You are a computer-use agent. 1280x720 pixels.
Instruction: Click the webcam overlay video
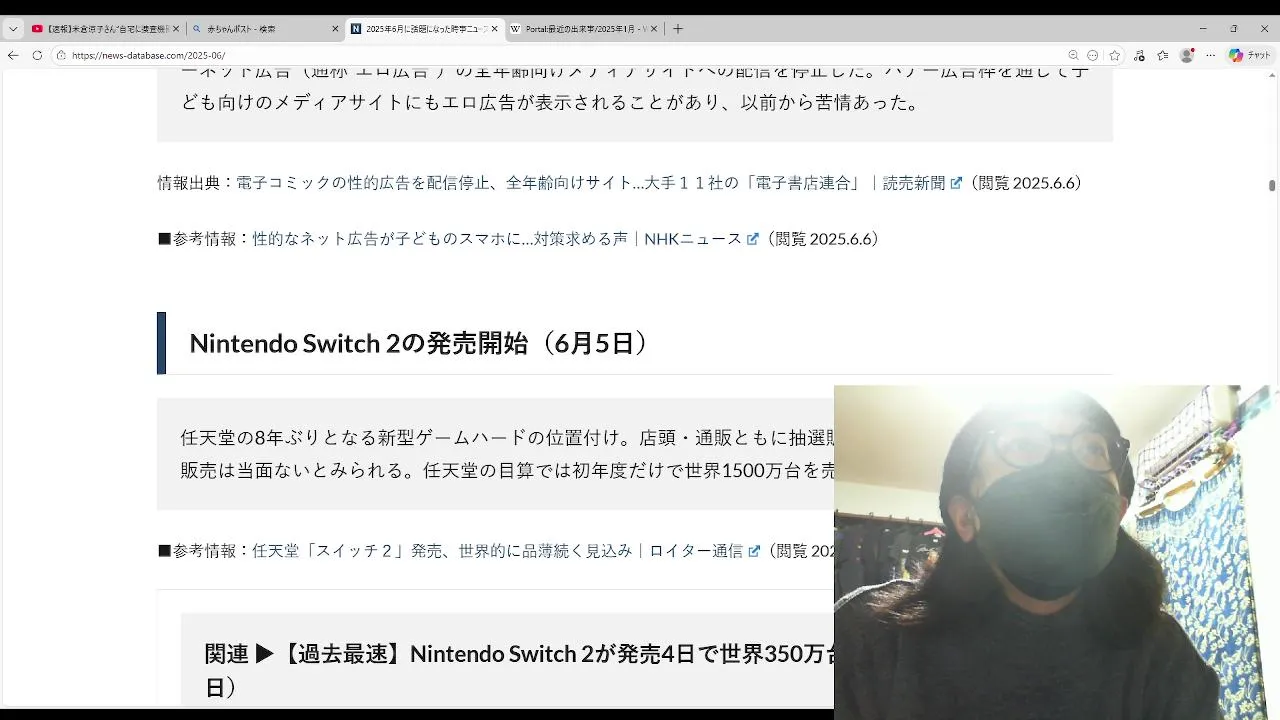(x=1057, y=552)
